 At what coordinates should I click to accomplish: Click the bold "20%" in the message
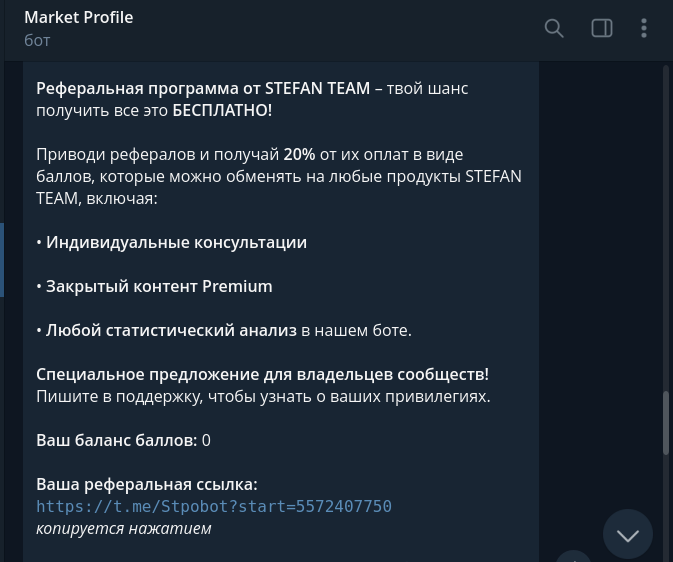tap(299, 155)
